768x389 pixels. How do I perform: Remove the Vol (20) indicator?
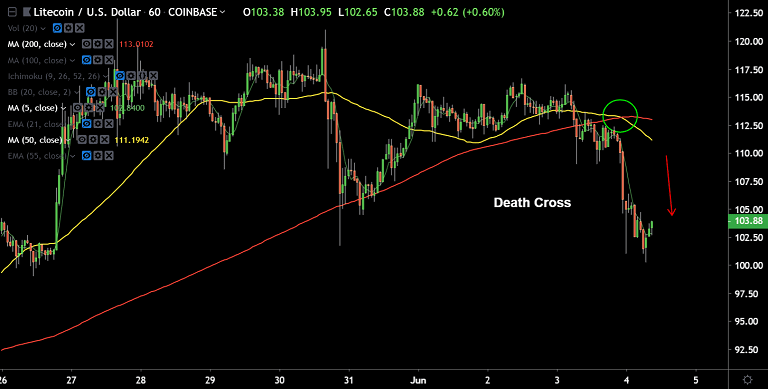tap(80, 28)
